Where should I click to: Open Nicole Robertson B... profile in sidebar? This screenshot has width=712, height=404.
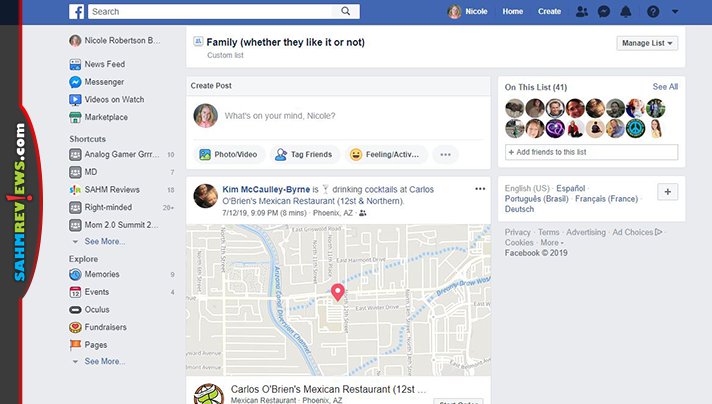(115, 40)
